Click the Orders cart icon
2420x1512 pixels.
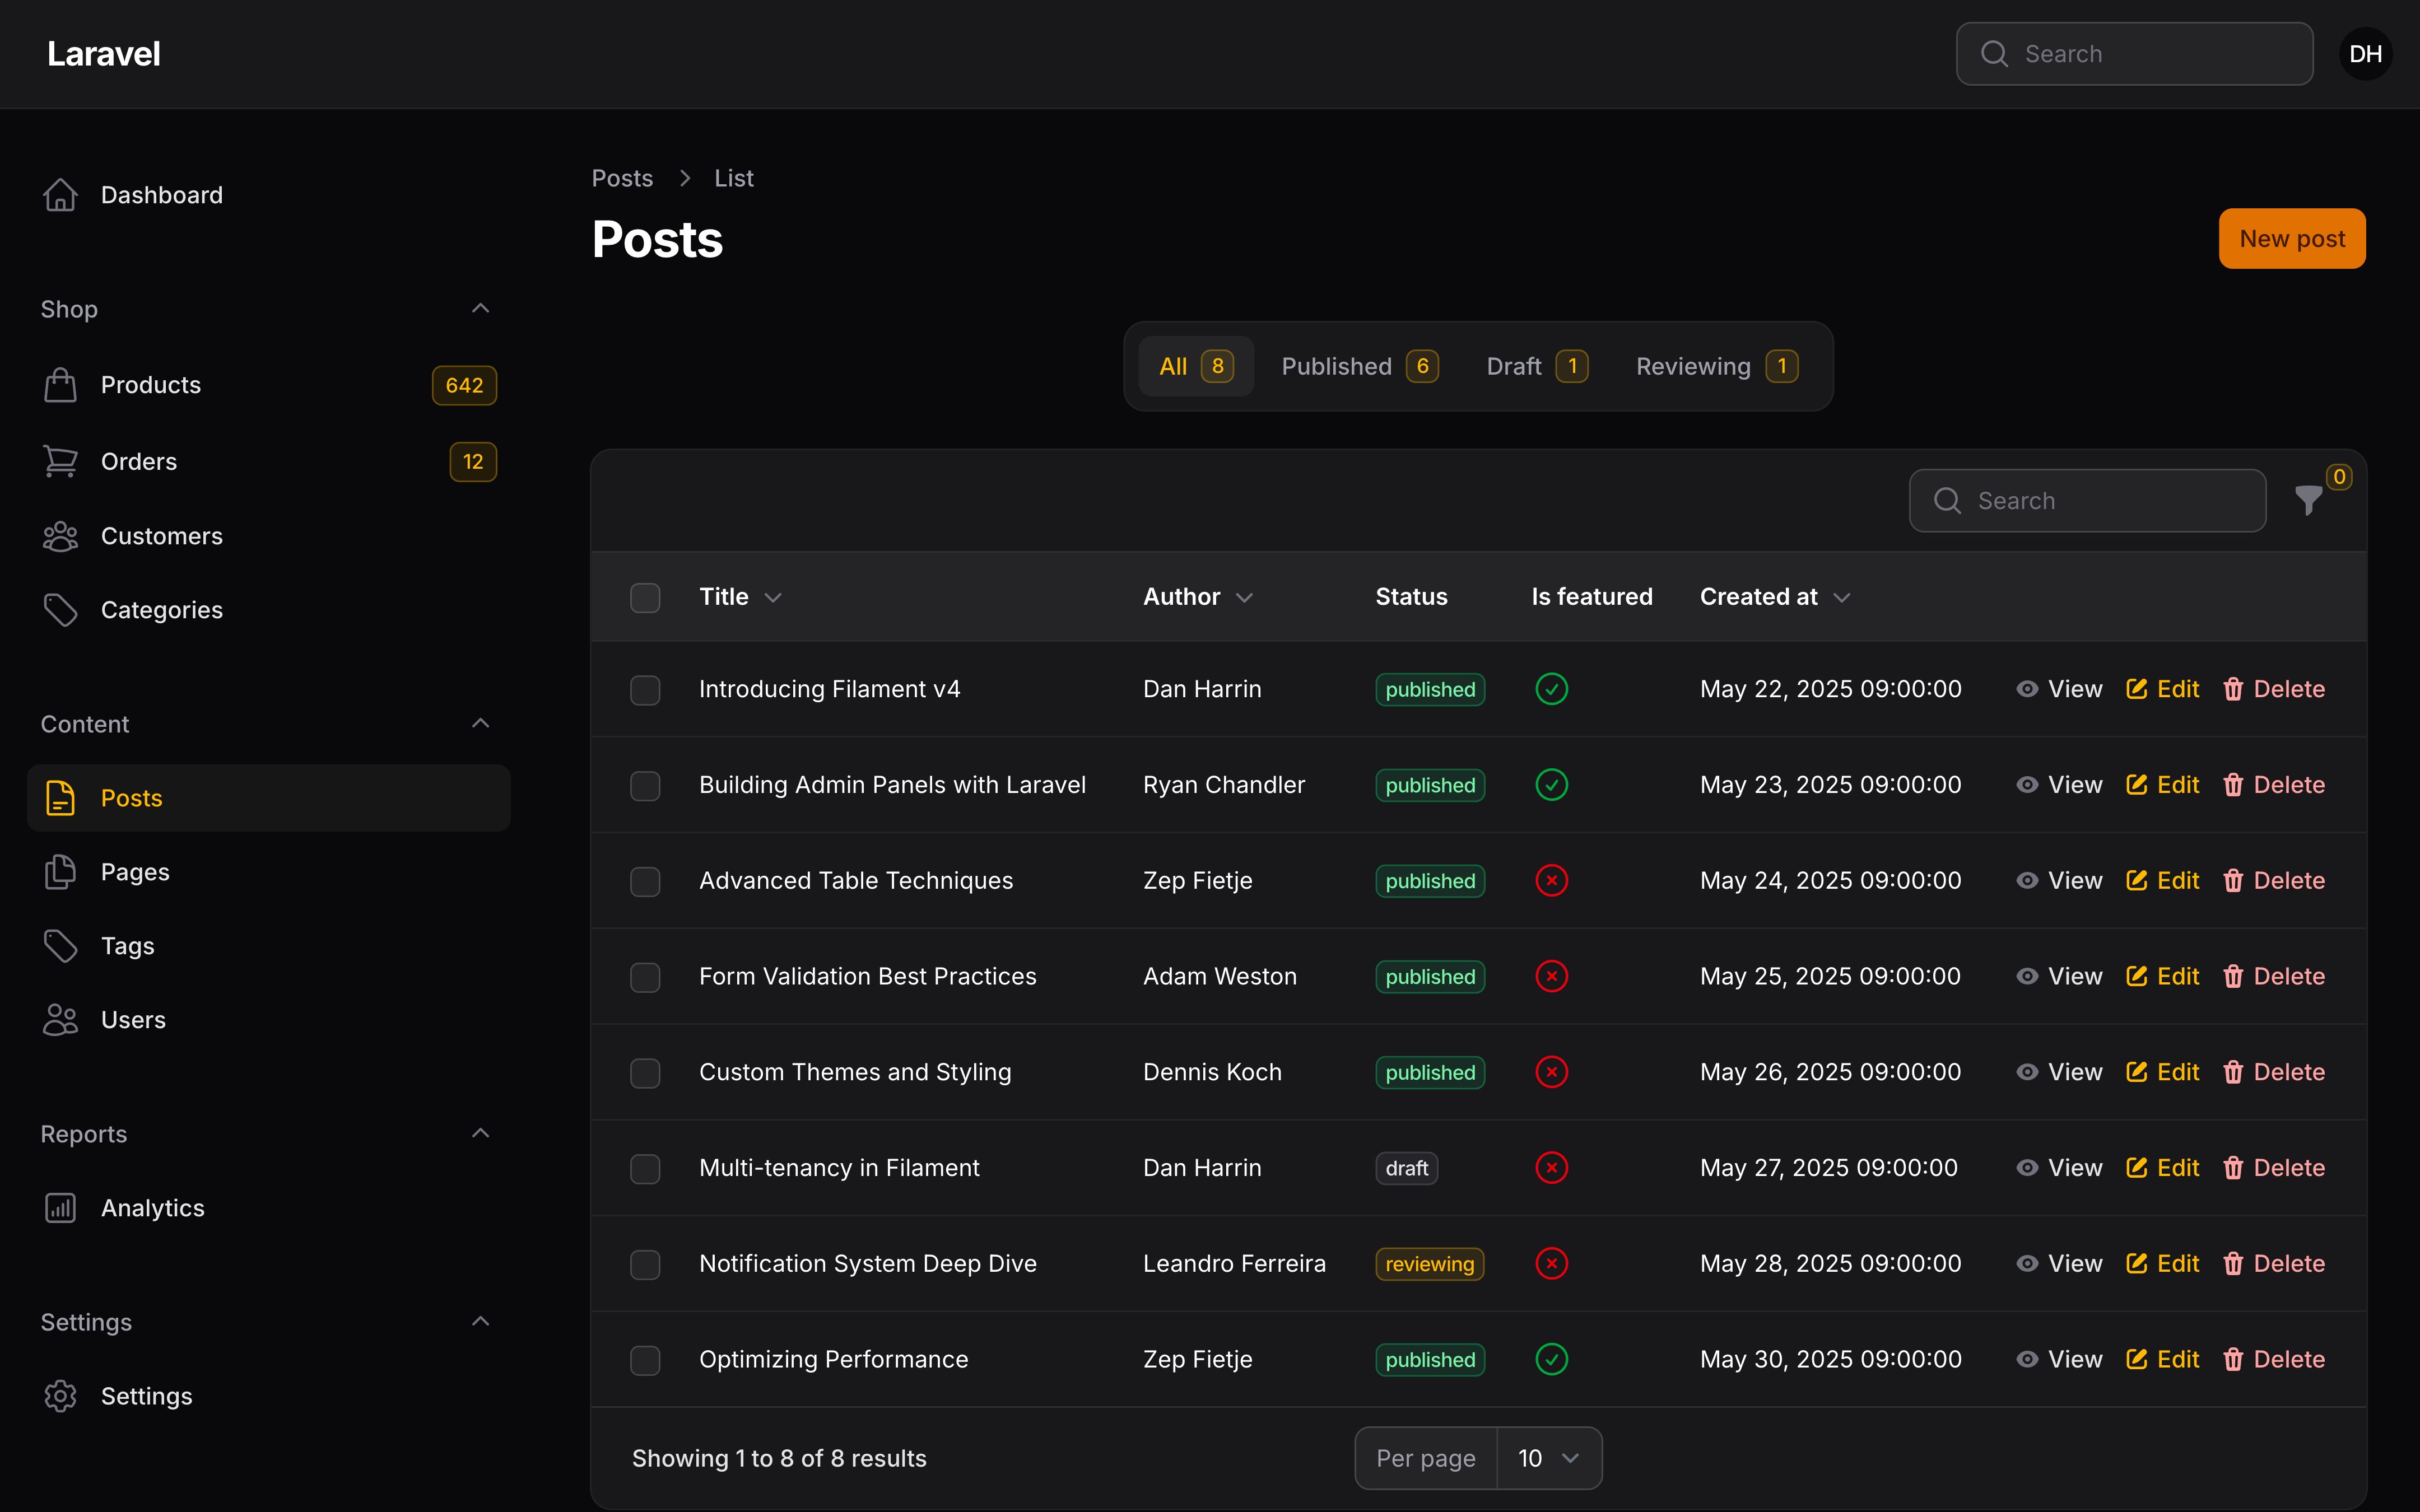point(60,461)
